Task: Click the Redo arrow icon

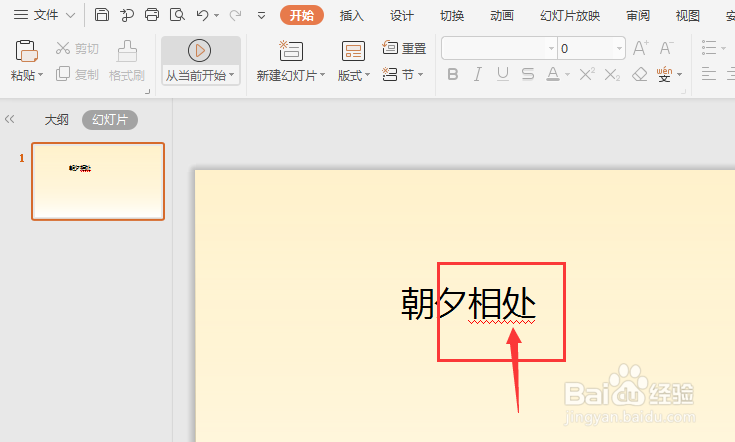Action: 235,15
